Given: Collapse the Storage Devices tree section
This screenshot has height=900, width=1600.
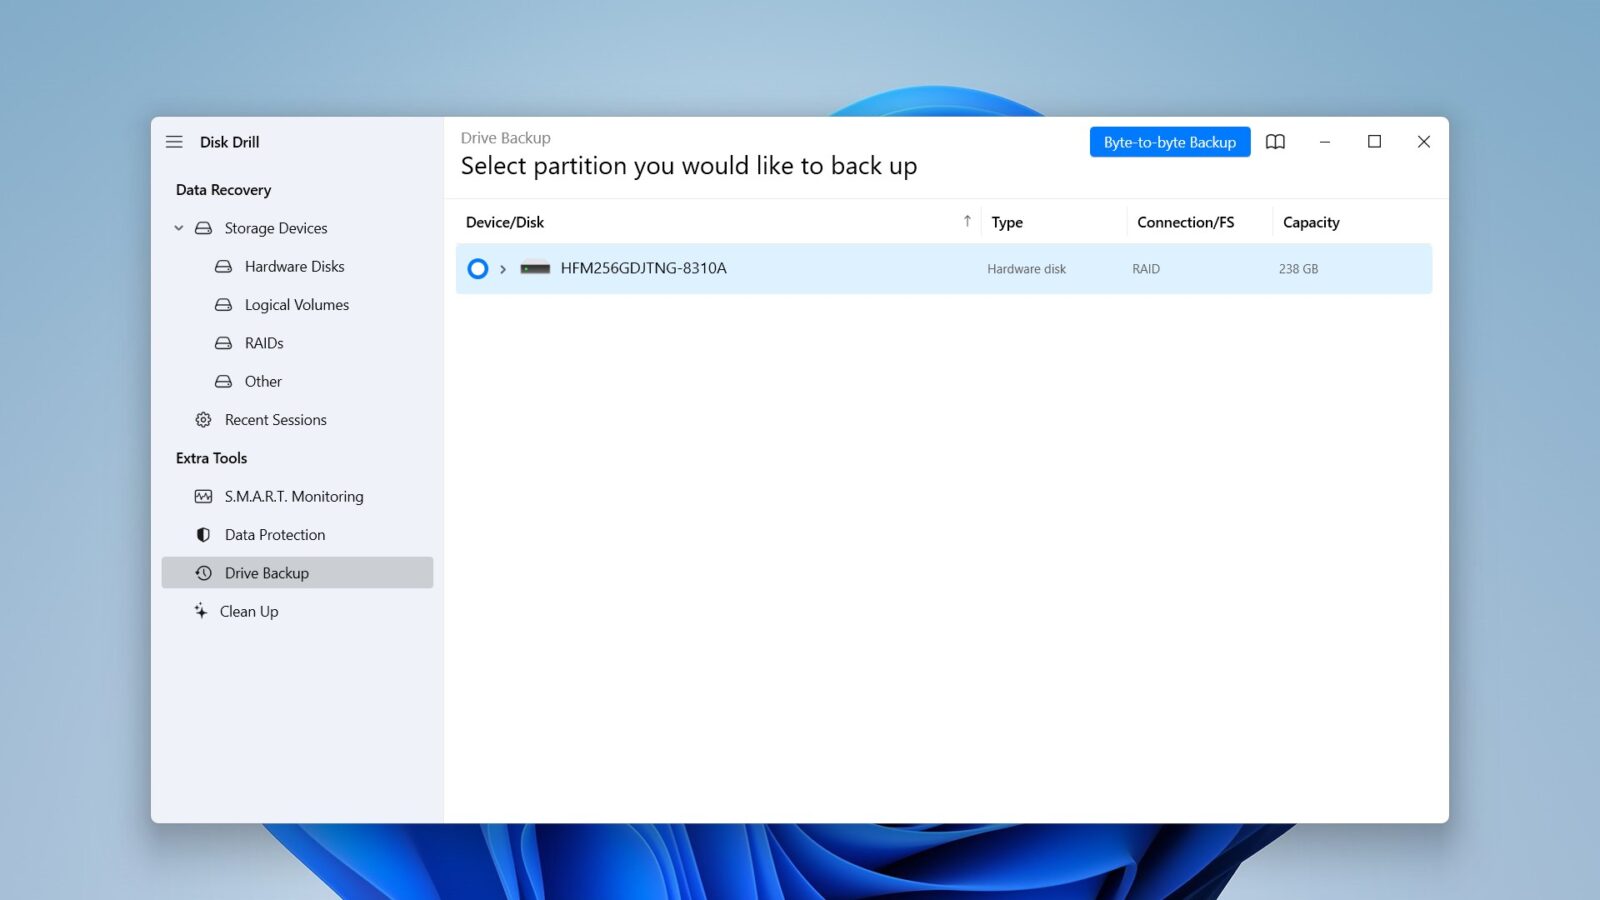Looking at the screenshot, I should coord(179,228).
